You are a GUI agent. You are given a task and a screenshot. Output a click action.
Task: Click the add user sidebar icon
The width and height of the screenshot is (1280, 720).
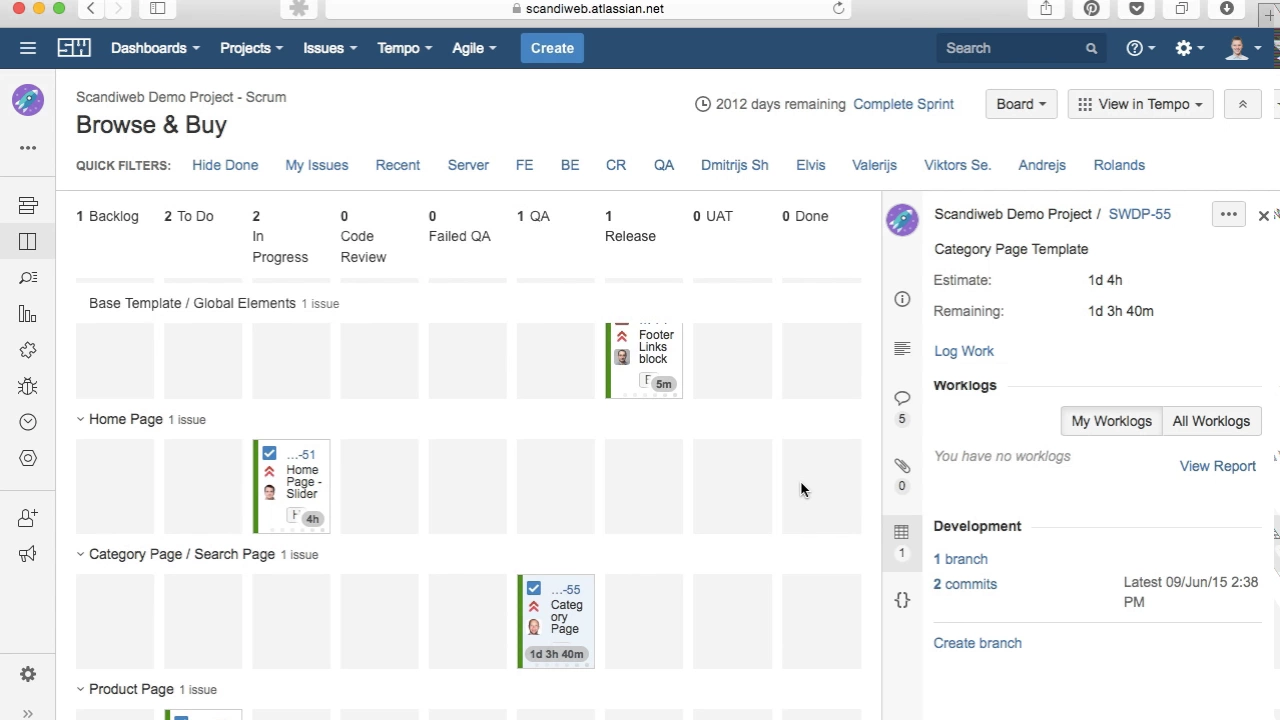(x=28, y=518)
